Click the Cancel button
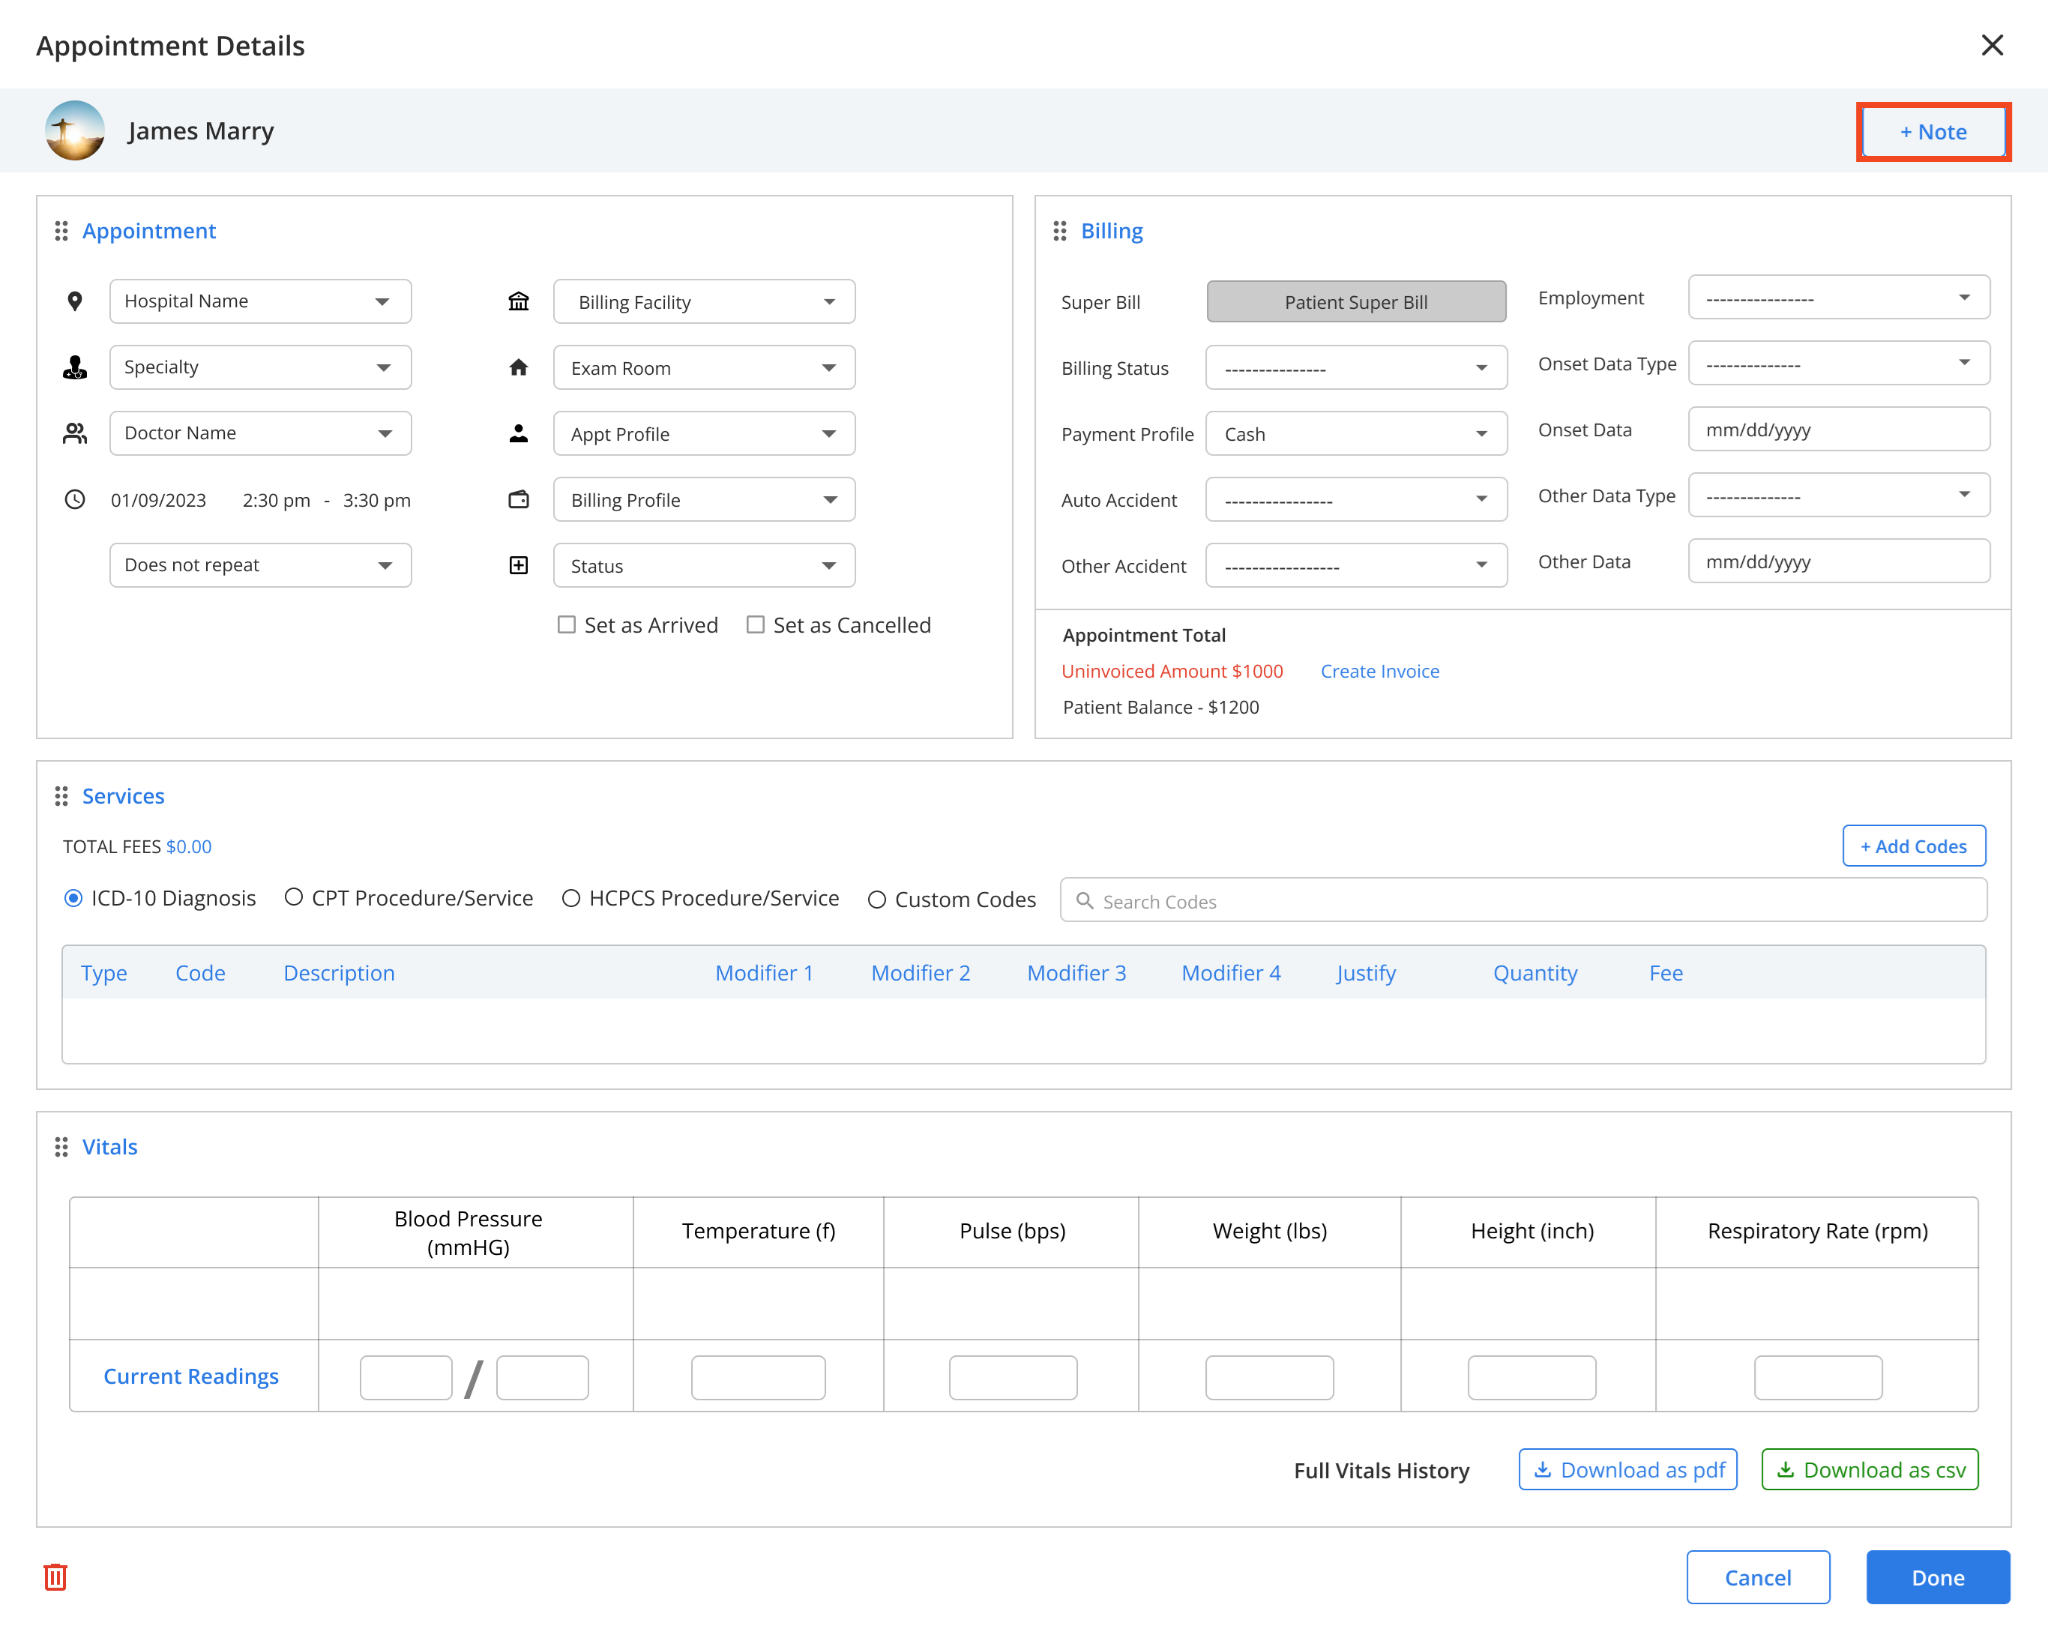The height and width of the screenshot is (1631, 2048). point(1758,1577)
